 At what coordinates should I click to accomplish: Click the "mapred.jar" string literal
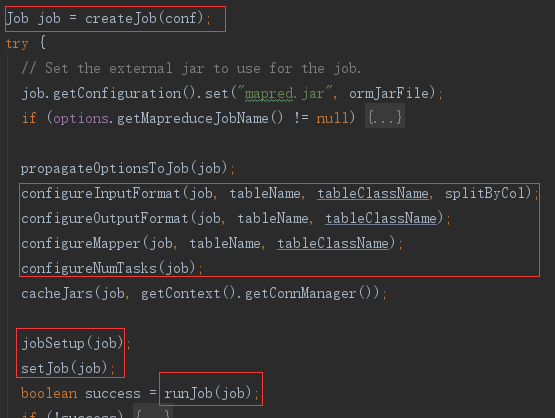pyautogui.click(x=286, y=93)
